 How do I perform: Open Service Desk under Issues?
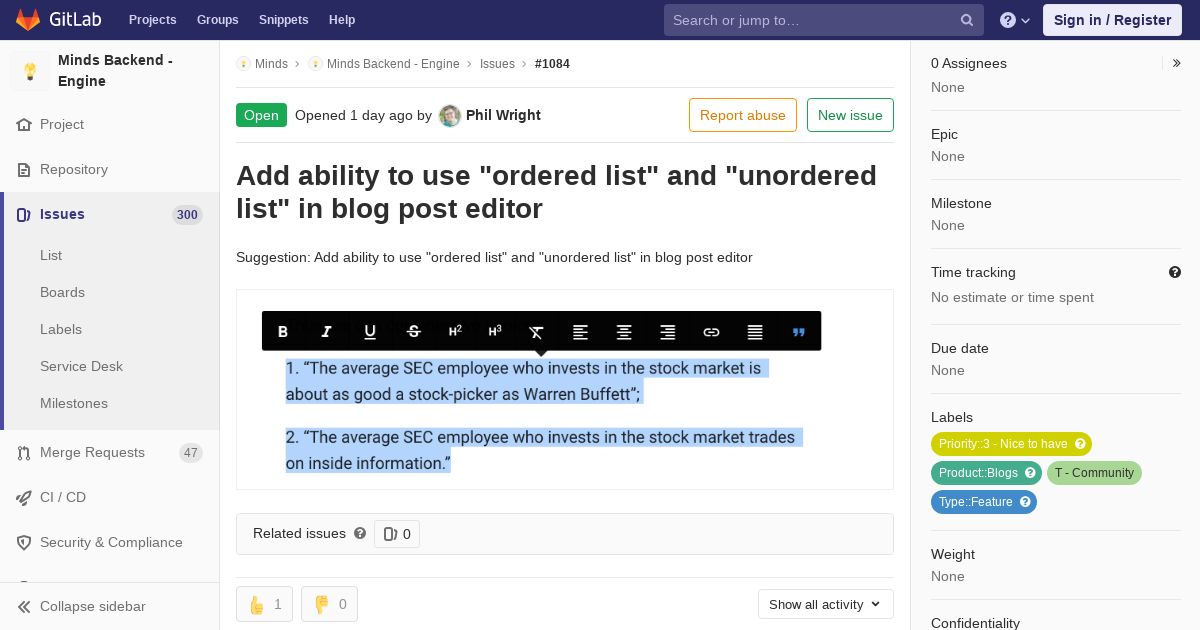[x=81, y=366]
